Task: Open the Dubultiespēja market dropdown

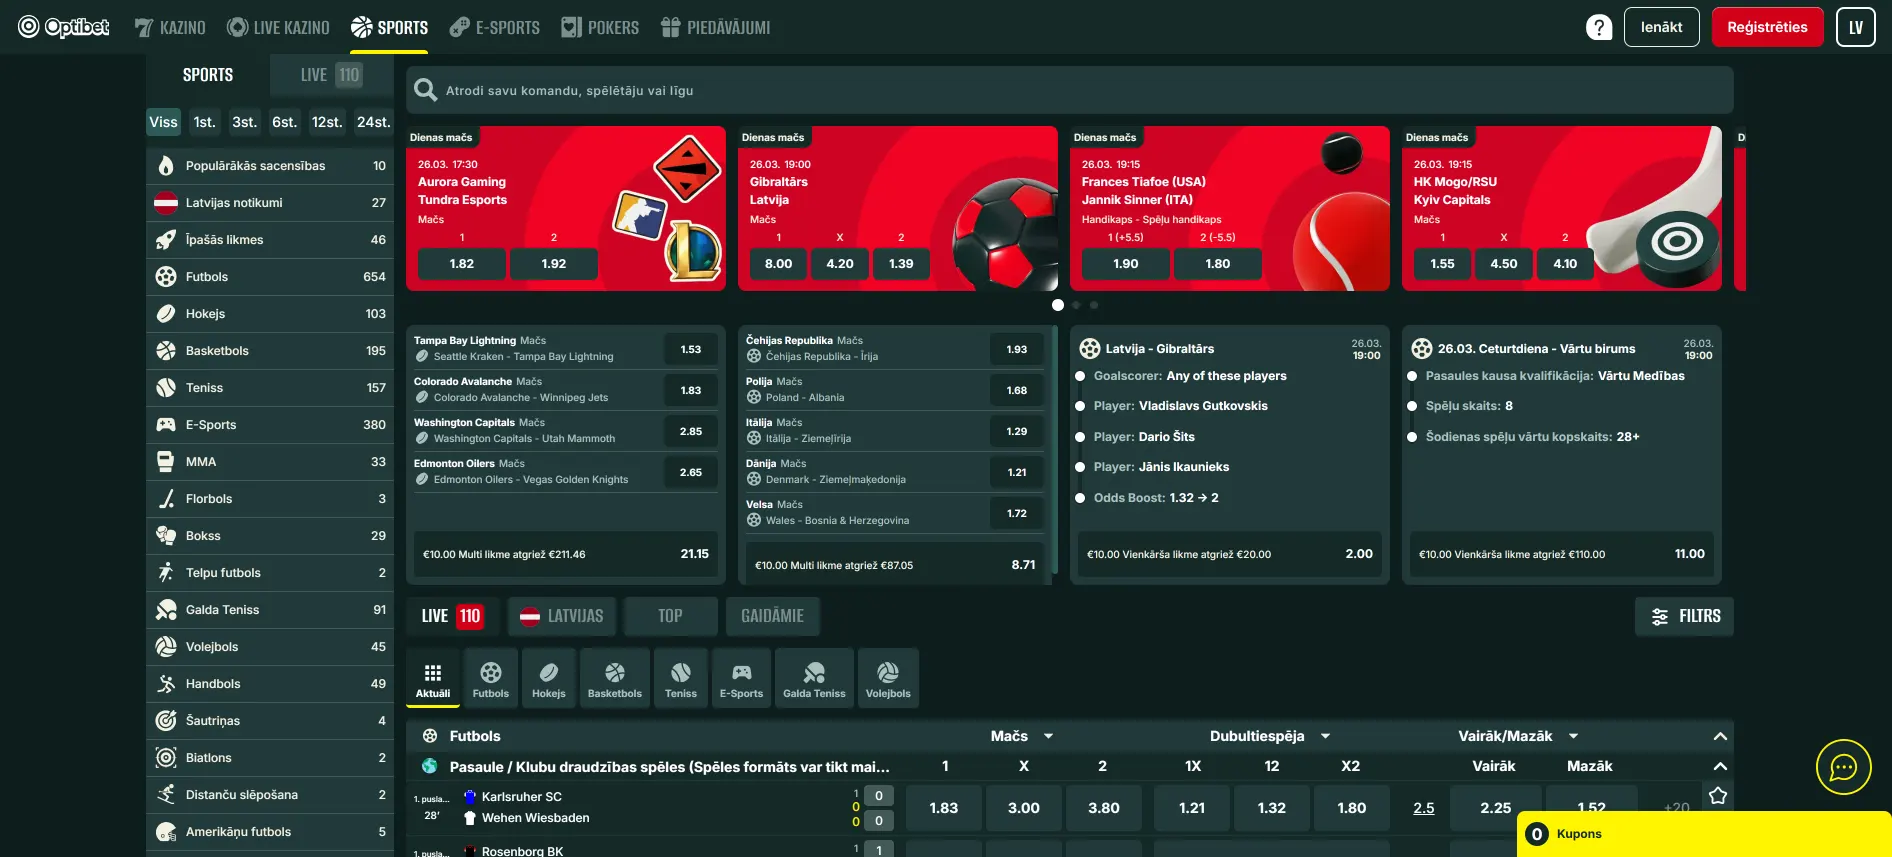Action: tap(1270, 736)
